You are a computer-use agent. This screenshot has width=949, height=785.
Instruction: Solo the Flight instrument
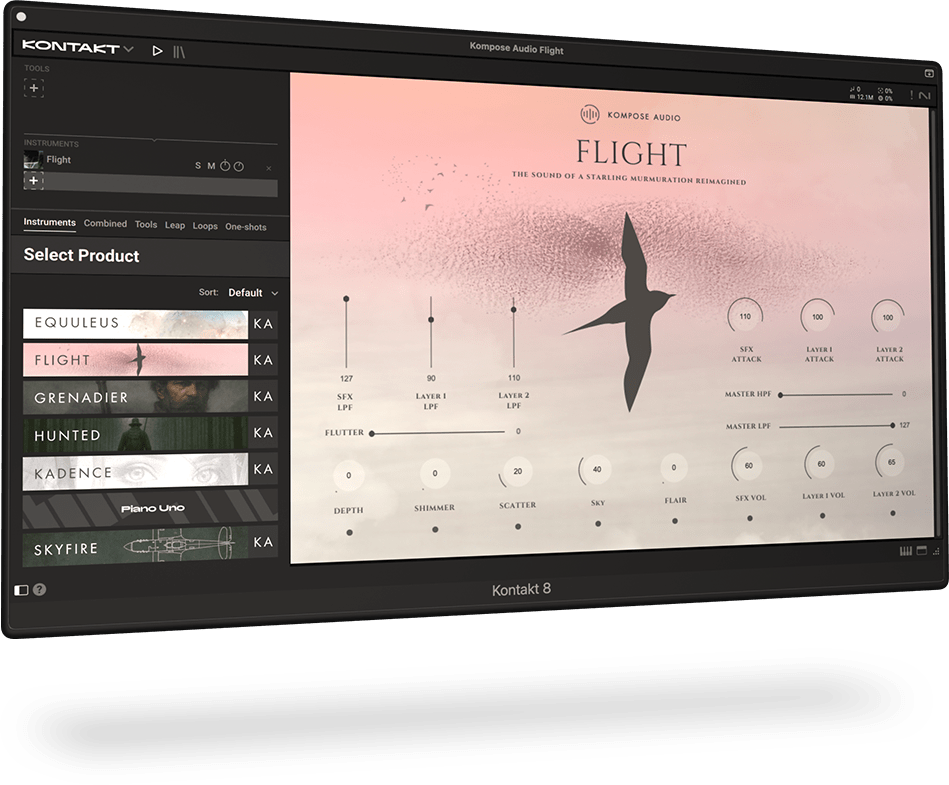(x=198, y=166)
